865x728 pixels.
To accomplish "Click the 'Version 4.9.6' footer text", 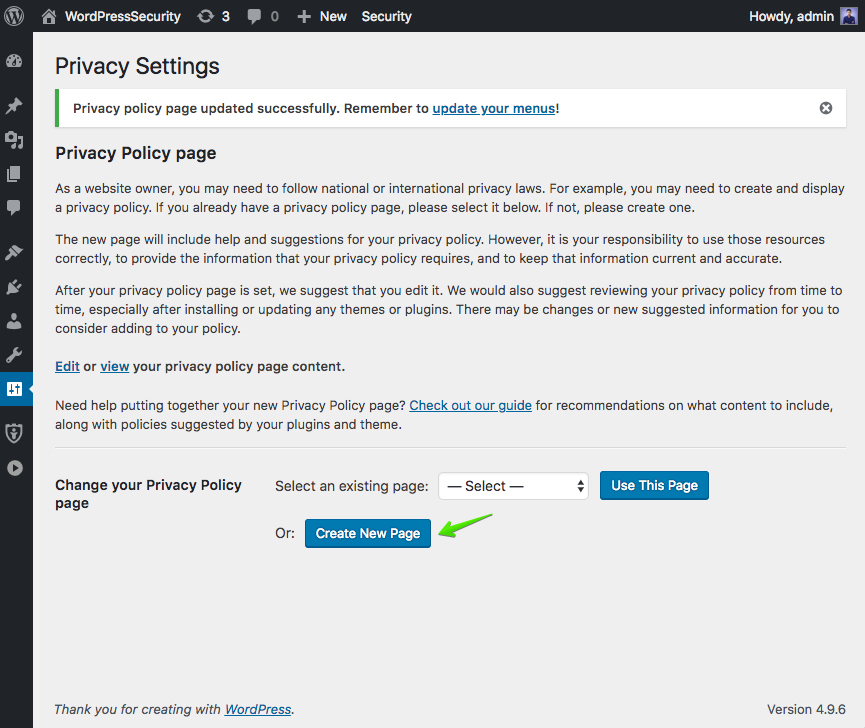I will coord(806,709).
